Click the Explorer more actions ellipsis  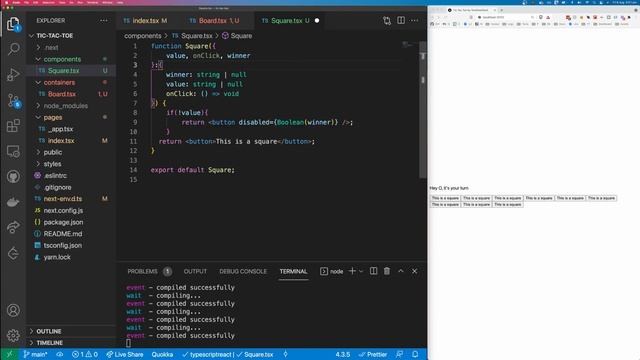coord(104,20)
